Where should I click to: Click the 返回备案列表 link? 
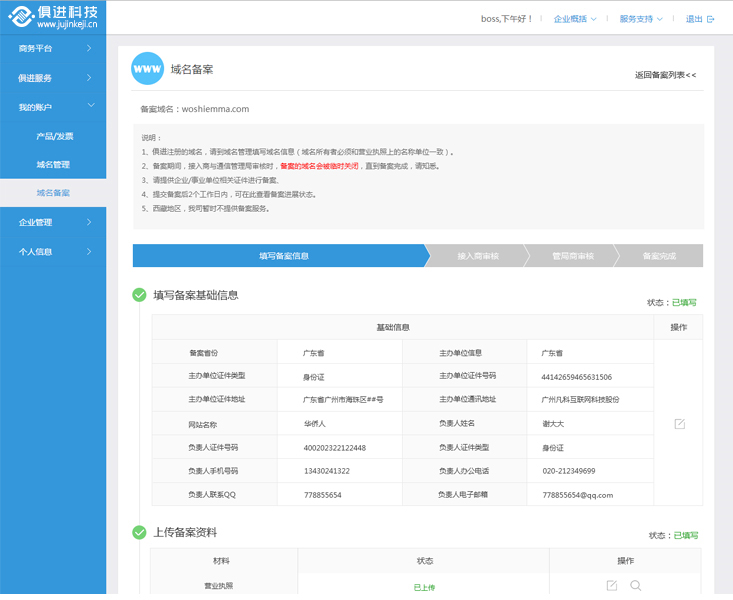click(665, 75)
